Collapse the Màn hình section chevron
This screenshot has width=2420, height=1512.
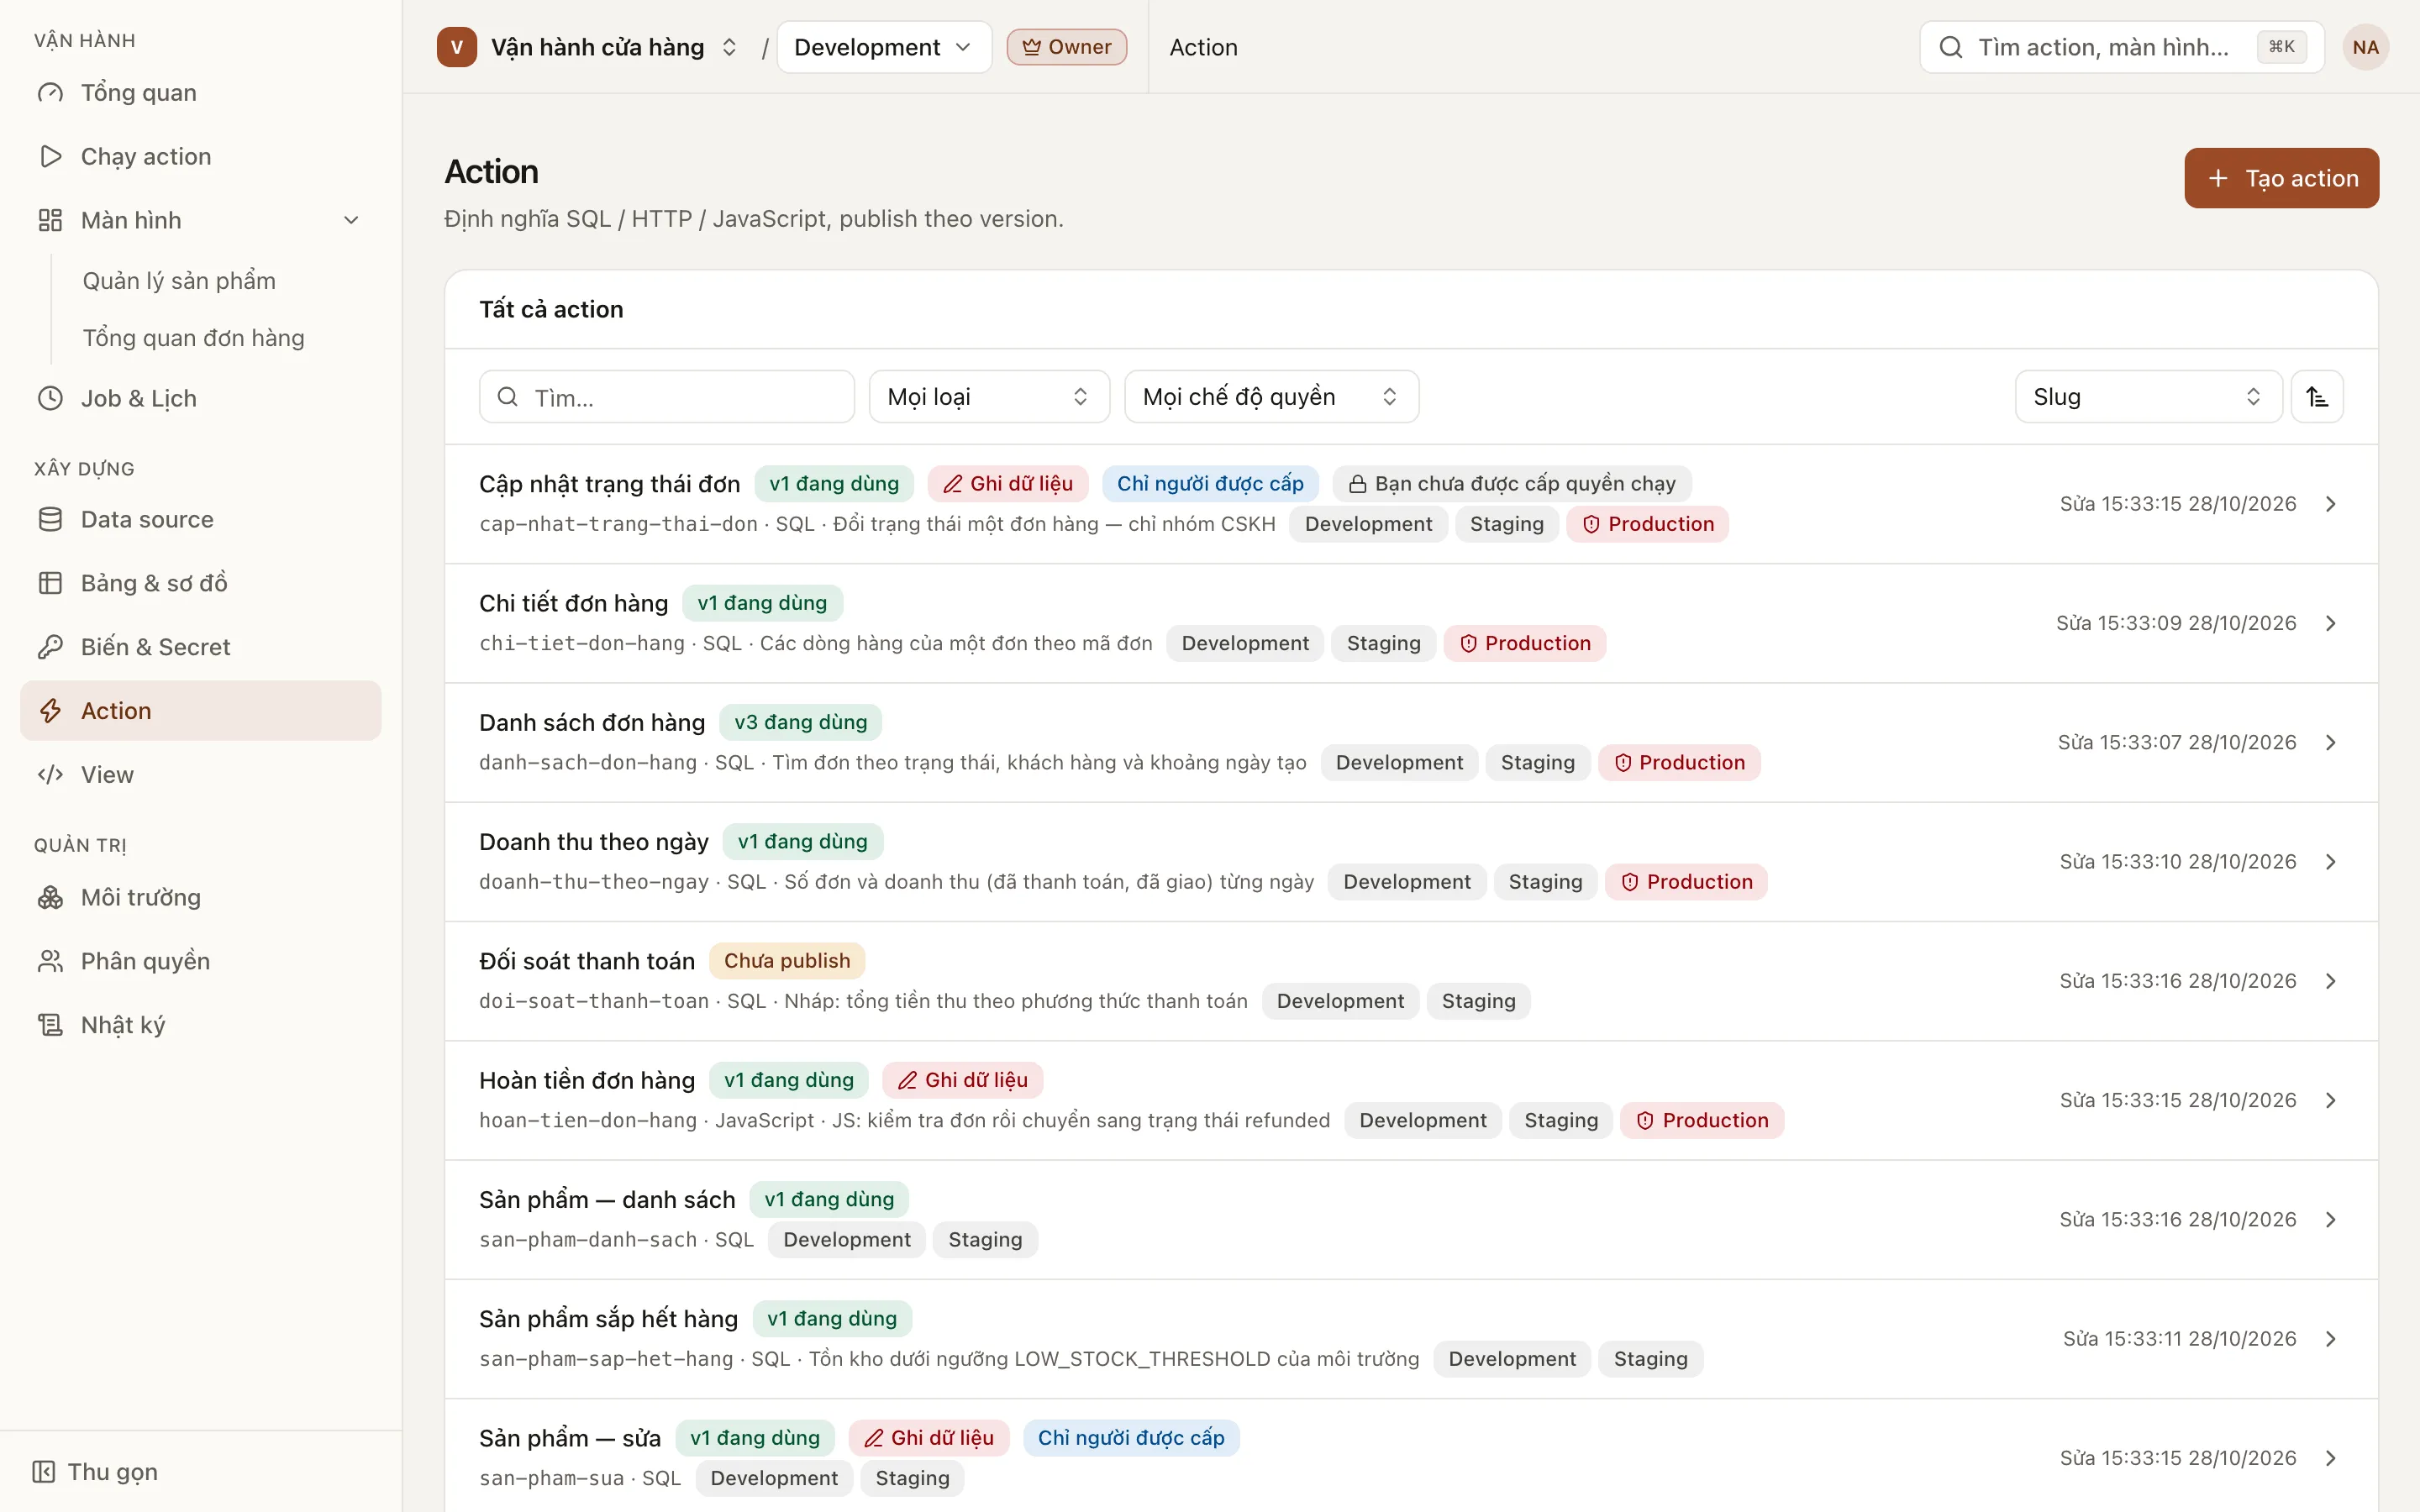pyautogui.click(x=351, y=220)
